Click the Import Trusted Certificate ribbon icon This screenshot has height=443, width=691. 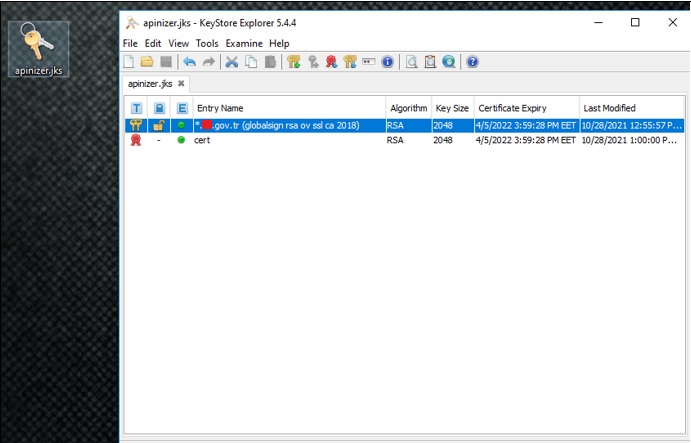pos(331,62)
